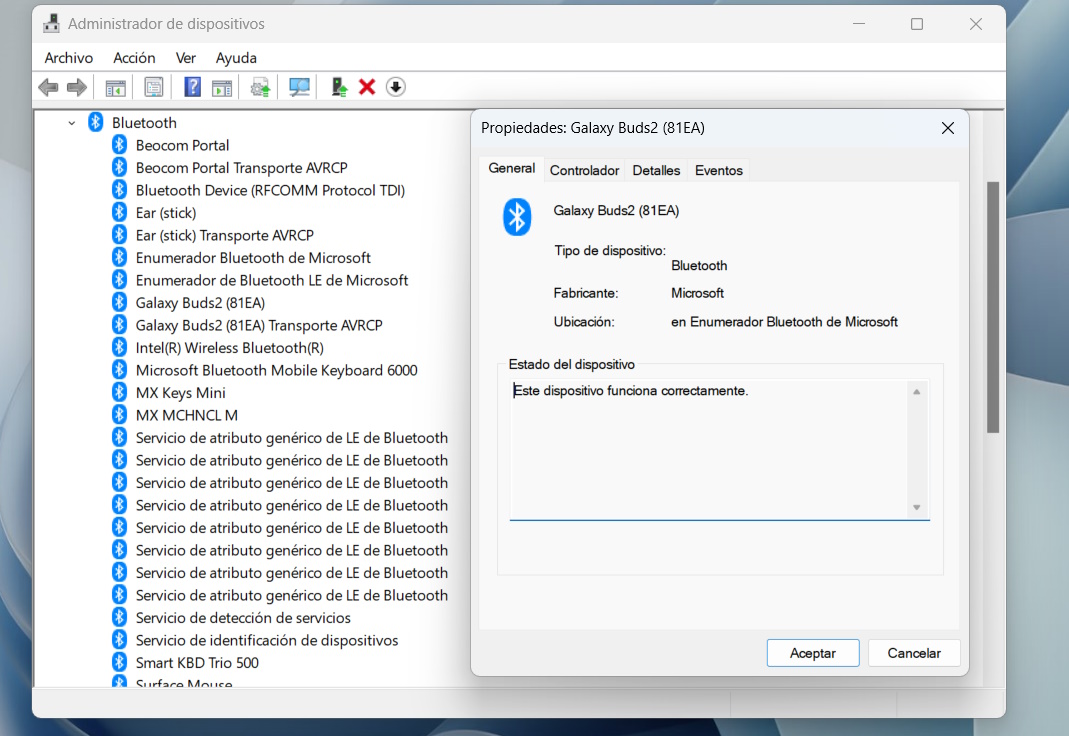Viewport: 1069px width, 736px height.
Task: Select Ear (stick) Transporte AVRCP
Action: coord(224,235)
